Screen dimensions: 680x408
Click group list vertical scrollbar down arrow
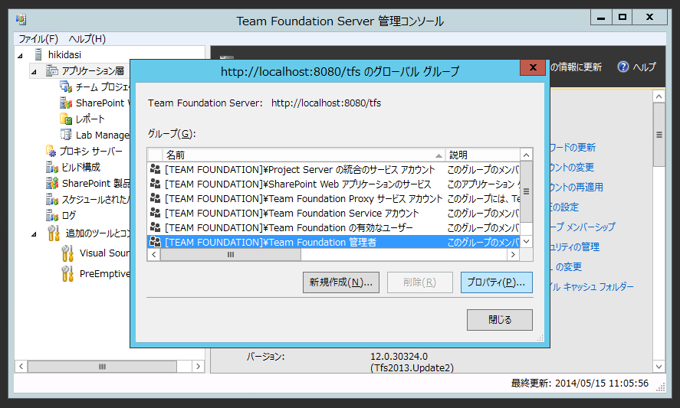[x=526, y=242]
